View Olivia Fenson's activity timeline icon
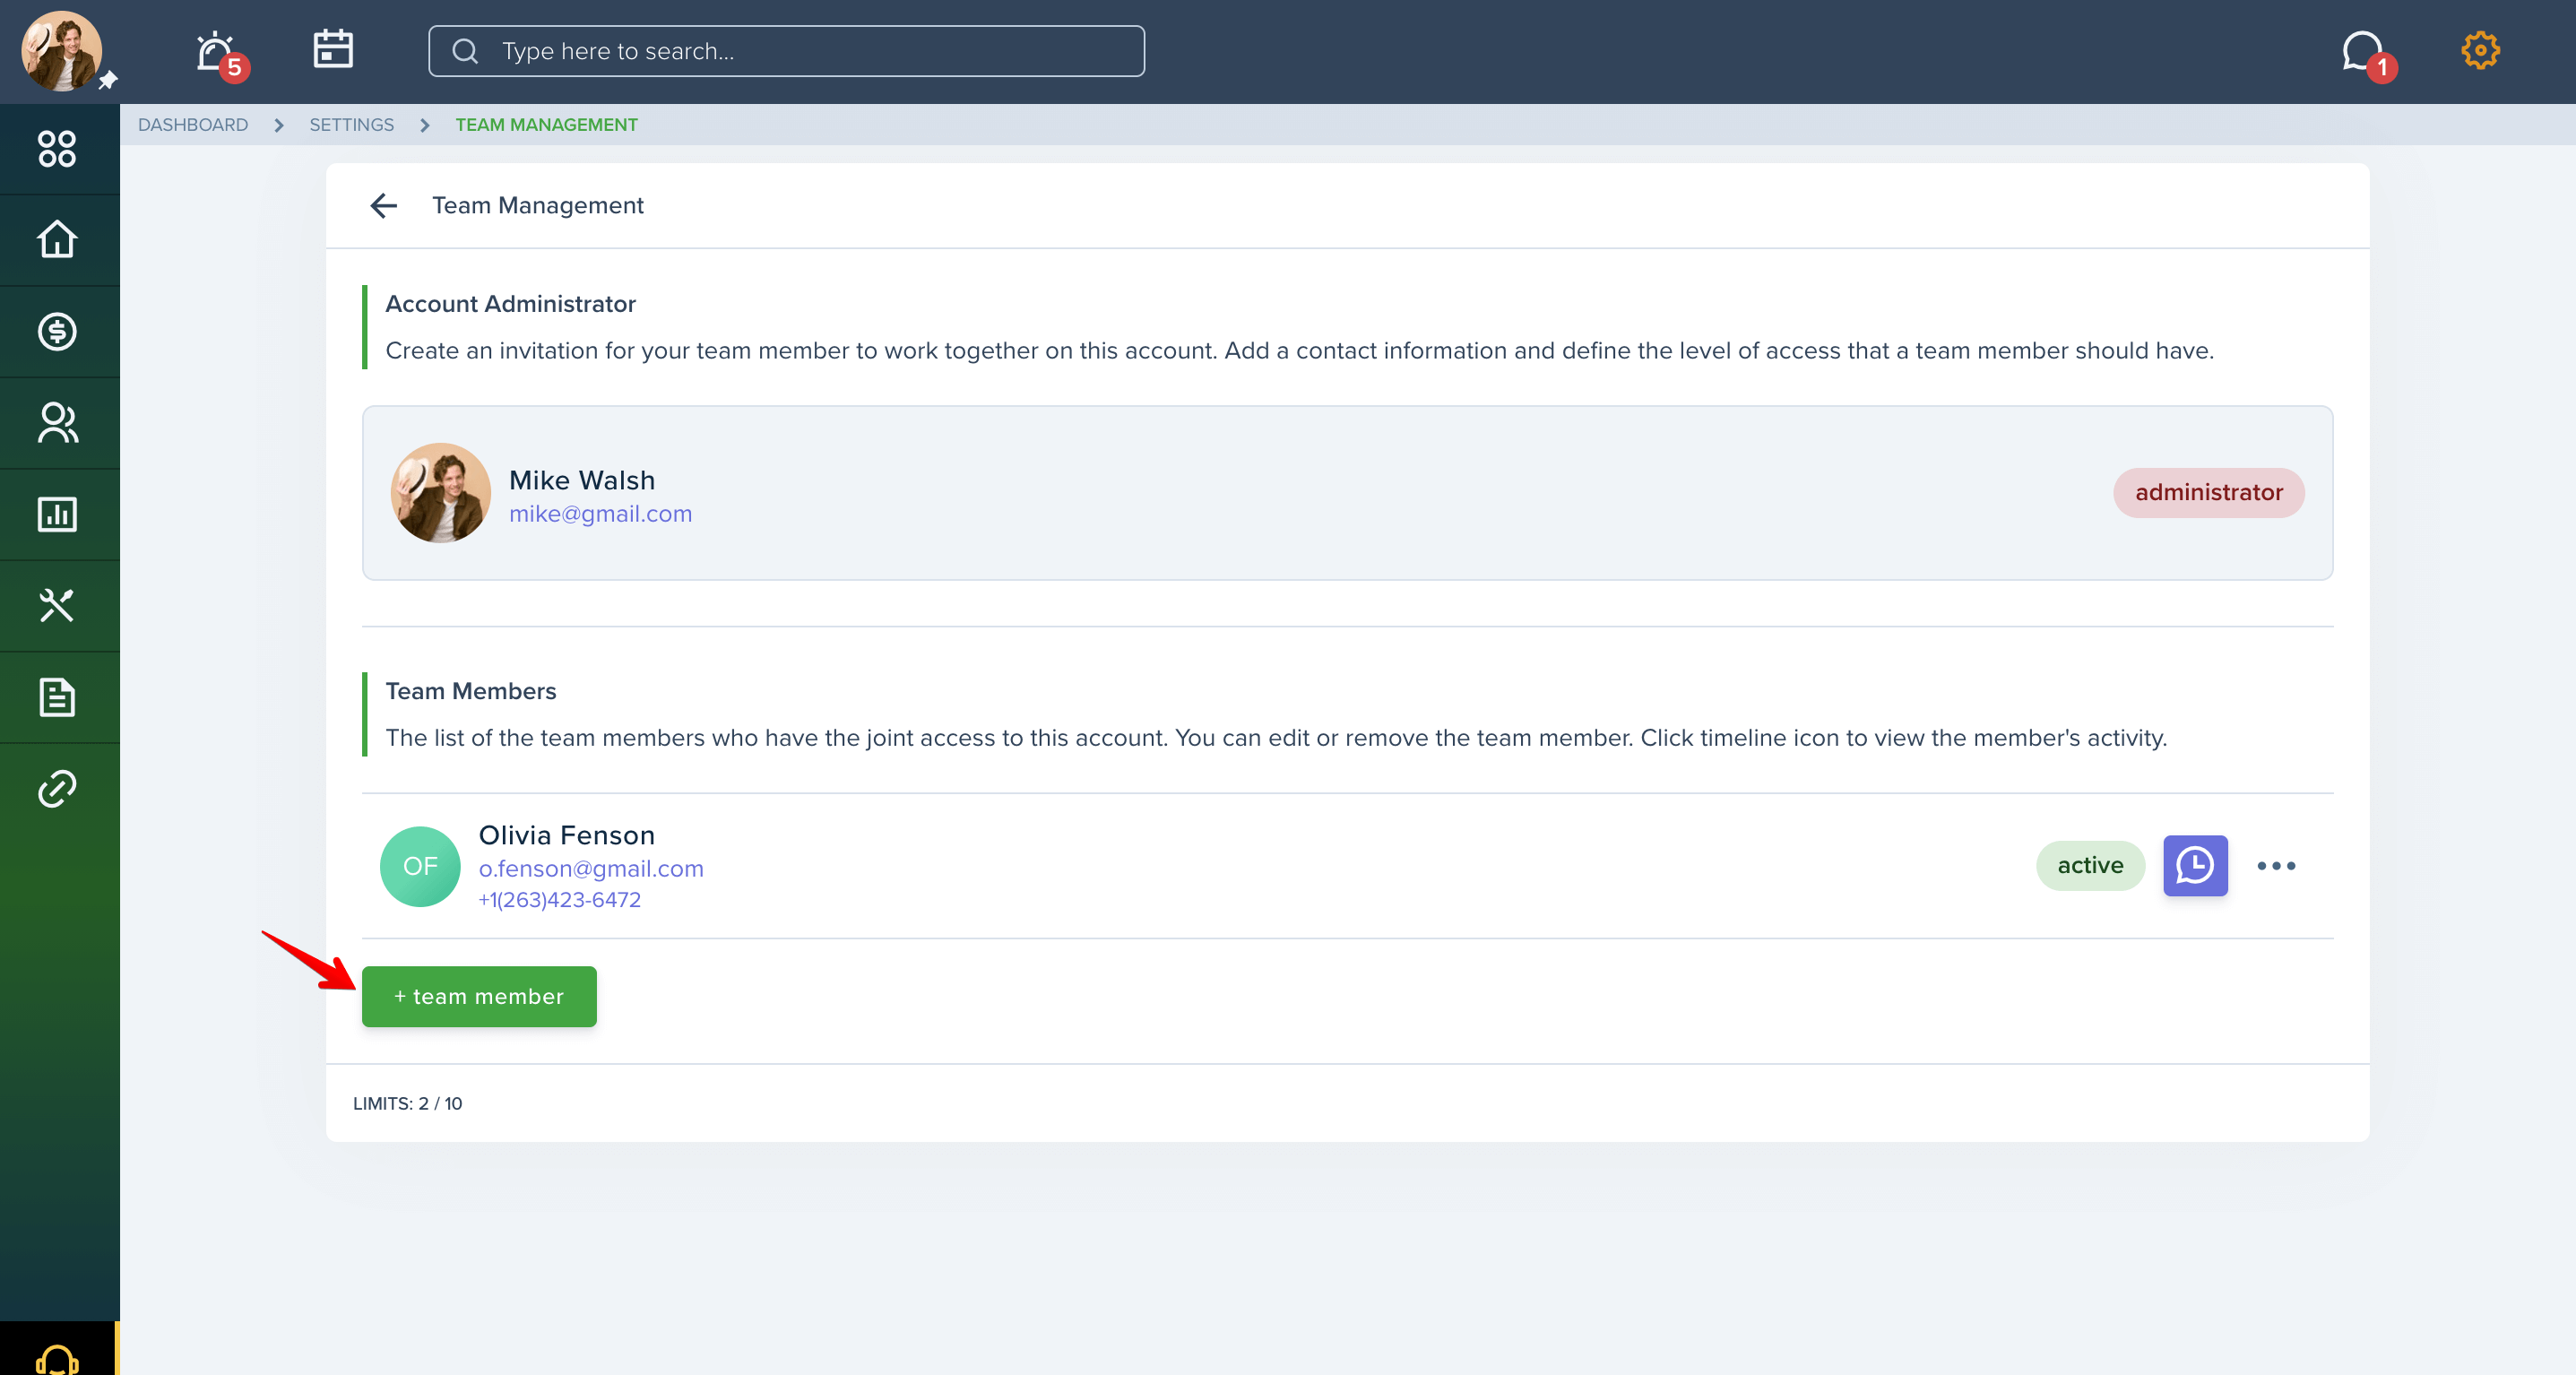Image resolution: width=2576 pixels, height=1375 pixels. (x=2195, y=866)
